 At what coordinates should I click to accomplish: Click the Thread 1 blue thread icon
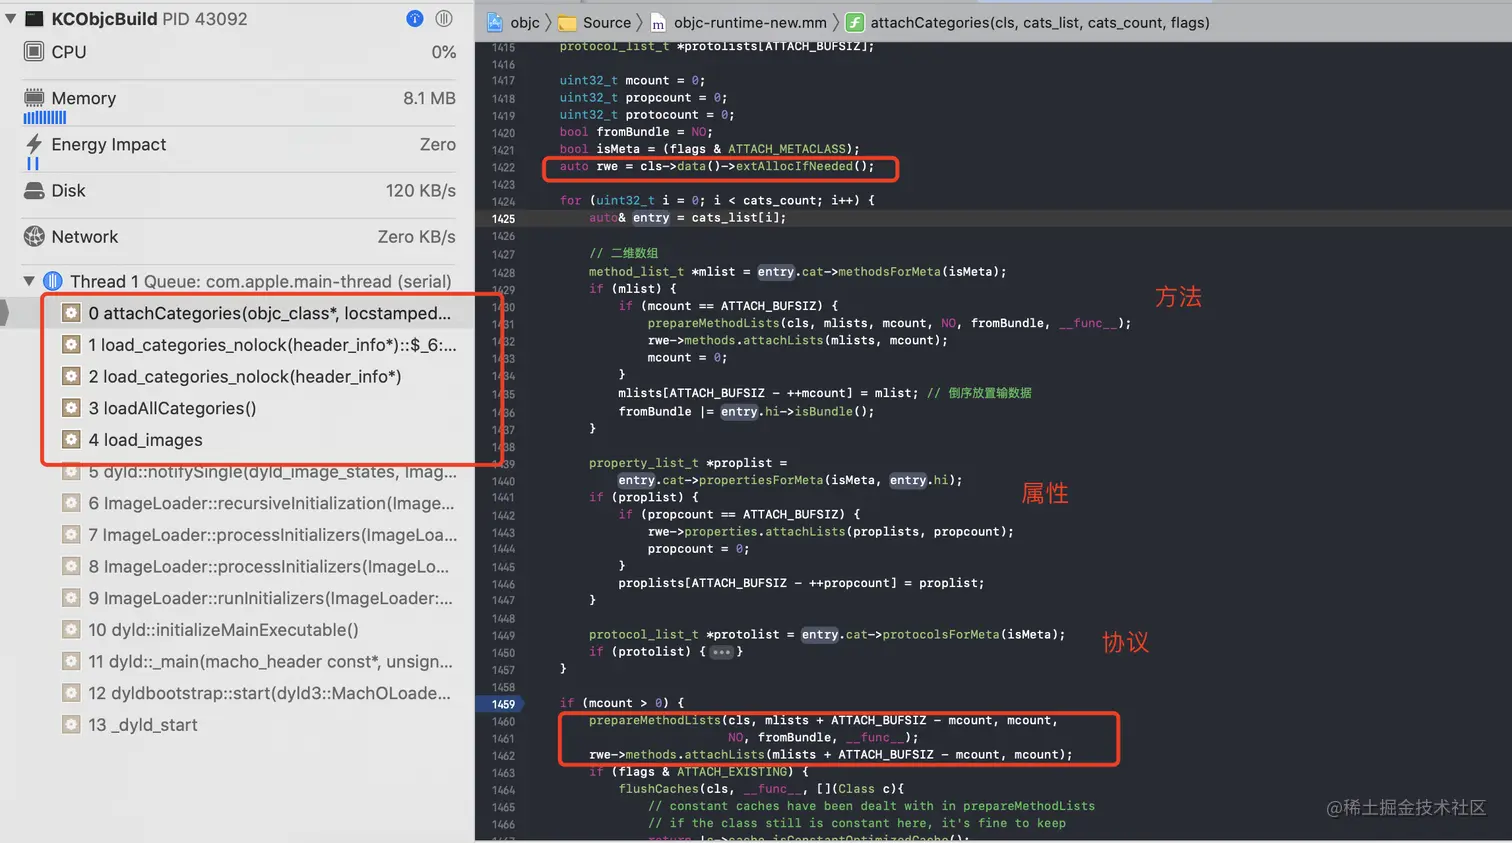point(53,281)
